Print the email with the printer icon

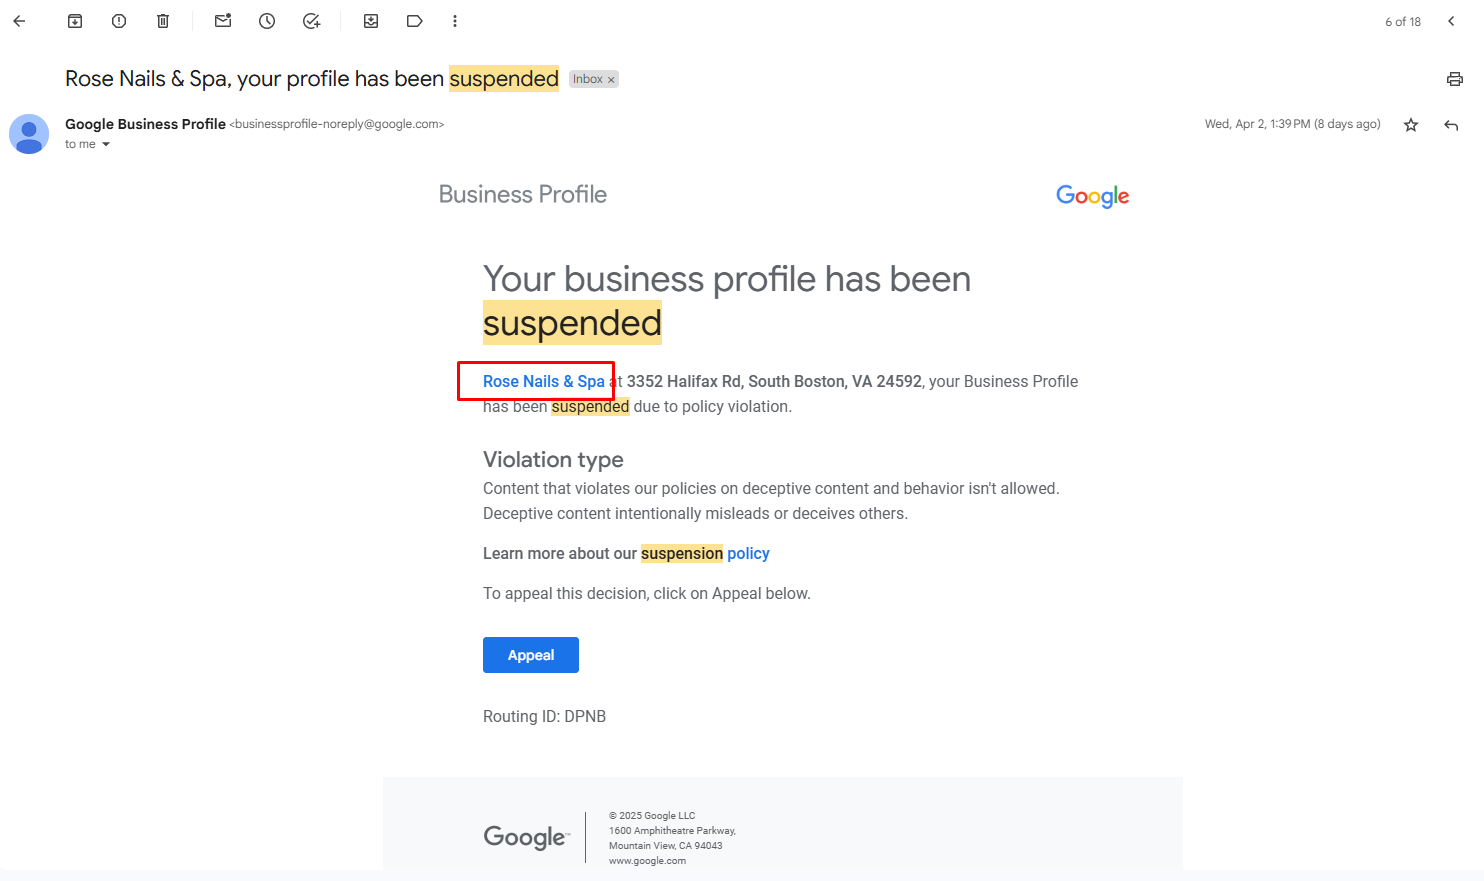[x=1455, y=79]
